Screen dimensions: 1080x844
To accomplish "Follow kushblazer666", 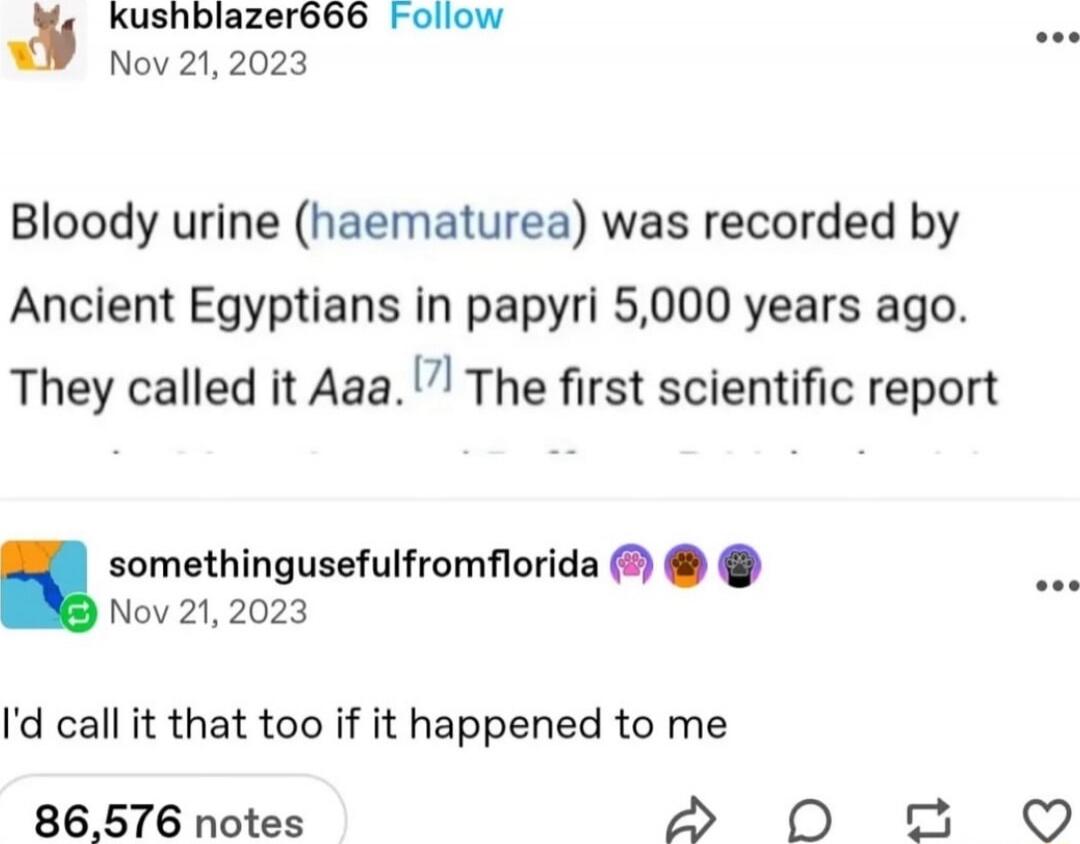I will pyautogui.click(x=444, y=17).
